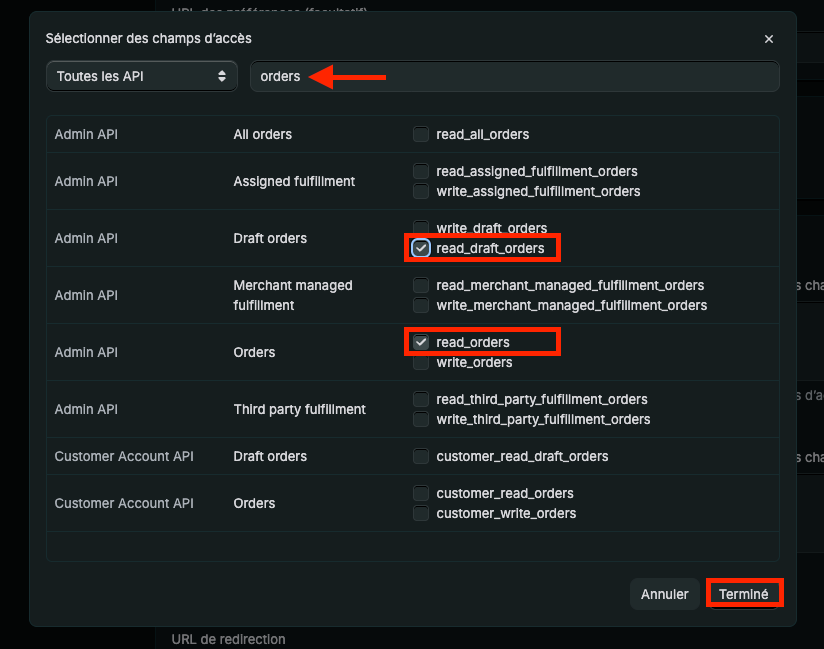Image resolution: width=824 pixels, height=649 pixels.
Task: Check read_assigned_fulfillment_orders scope
Action: point(421,171)
